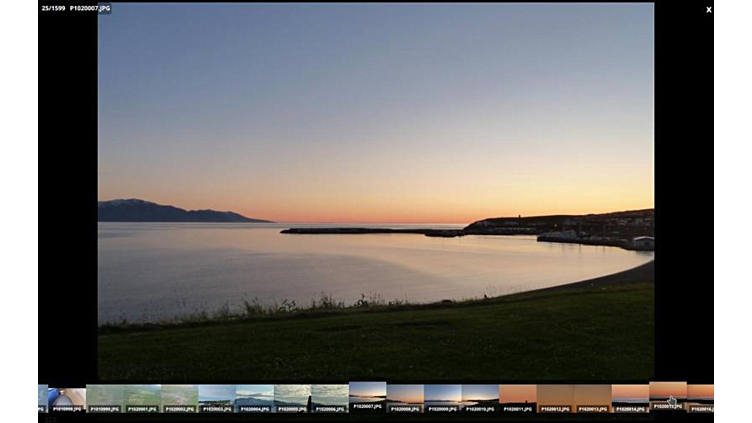Screen dimensions: 752x423
Task: Select the blue-toned thumbnail P1010998.JPG
Action: click(67, 398)
